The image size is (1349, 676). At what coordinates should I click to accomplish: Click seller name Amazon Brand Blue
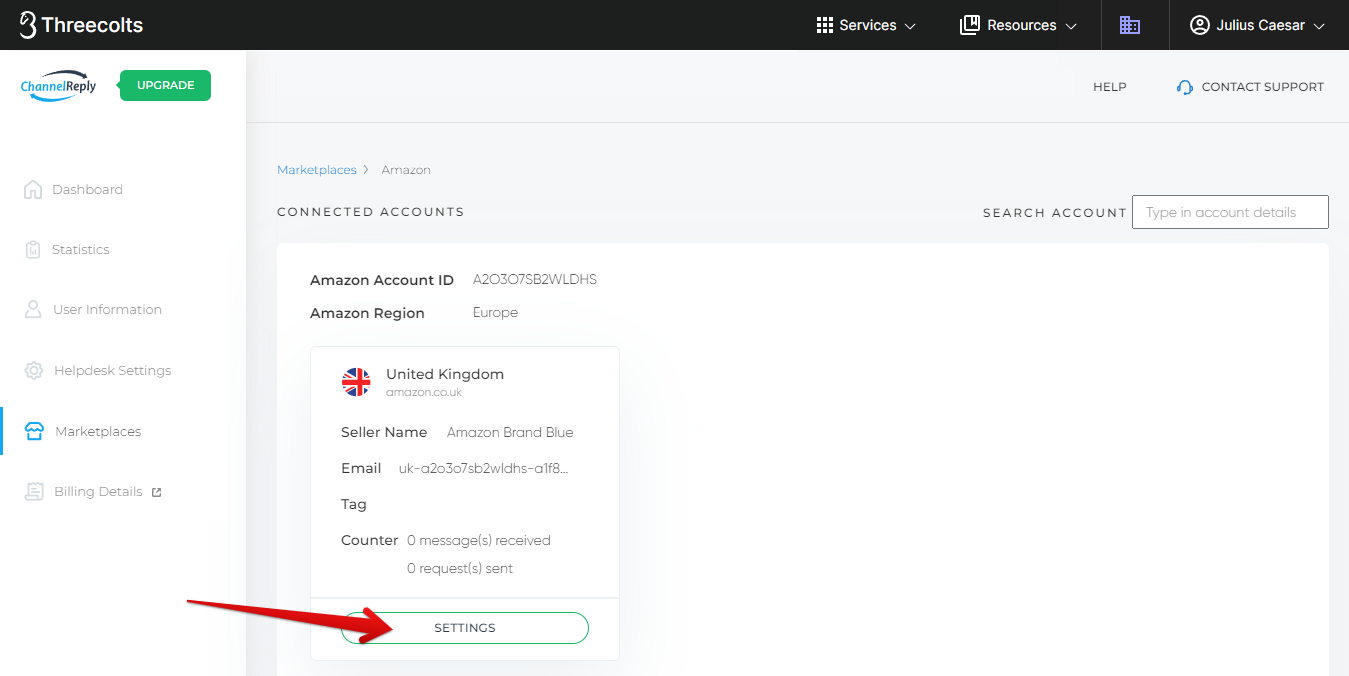[510, 432]
